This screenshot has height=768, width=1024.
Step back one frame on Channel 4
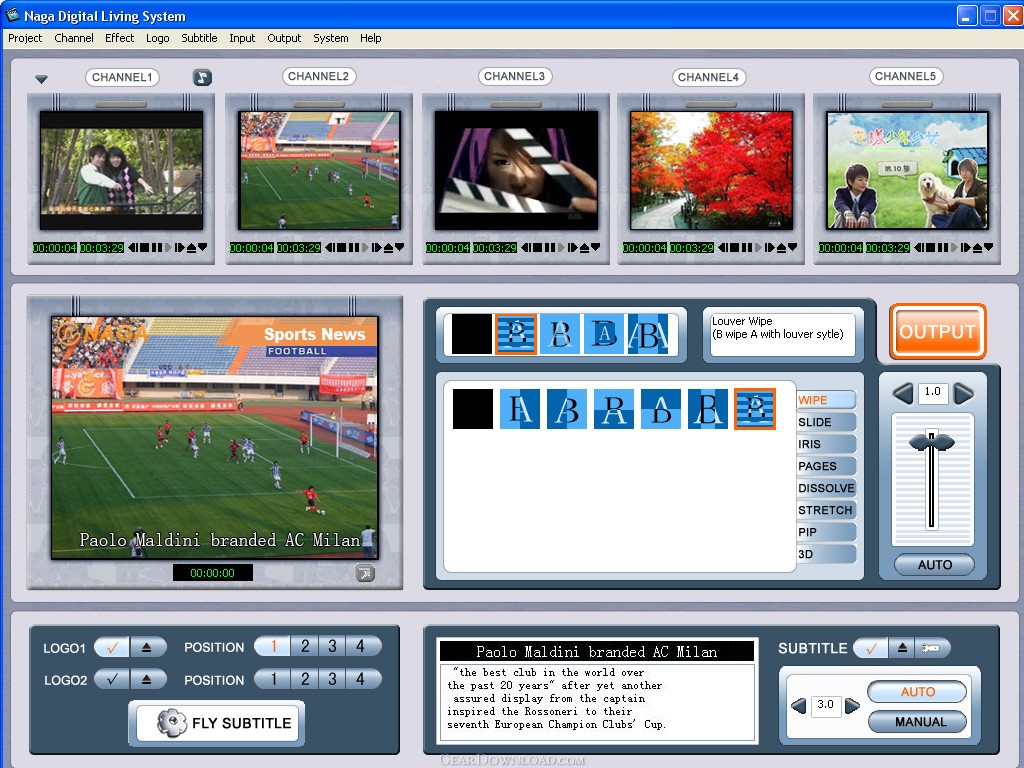tap(723, 248)
